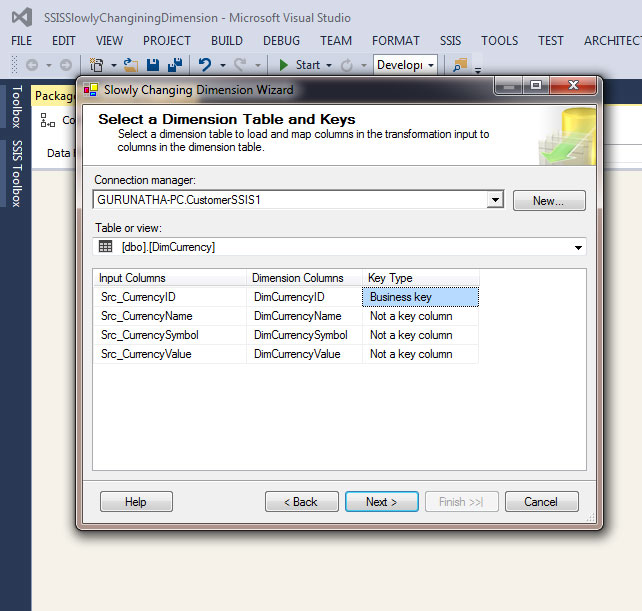The image size is (642, 611).
Task: Click the DimCurrencyID dimension column cell
Action: pyautogui.click(x=304, y=297)
